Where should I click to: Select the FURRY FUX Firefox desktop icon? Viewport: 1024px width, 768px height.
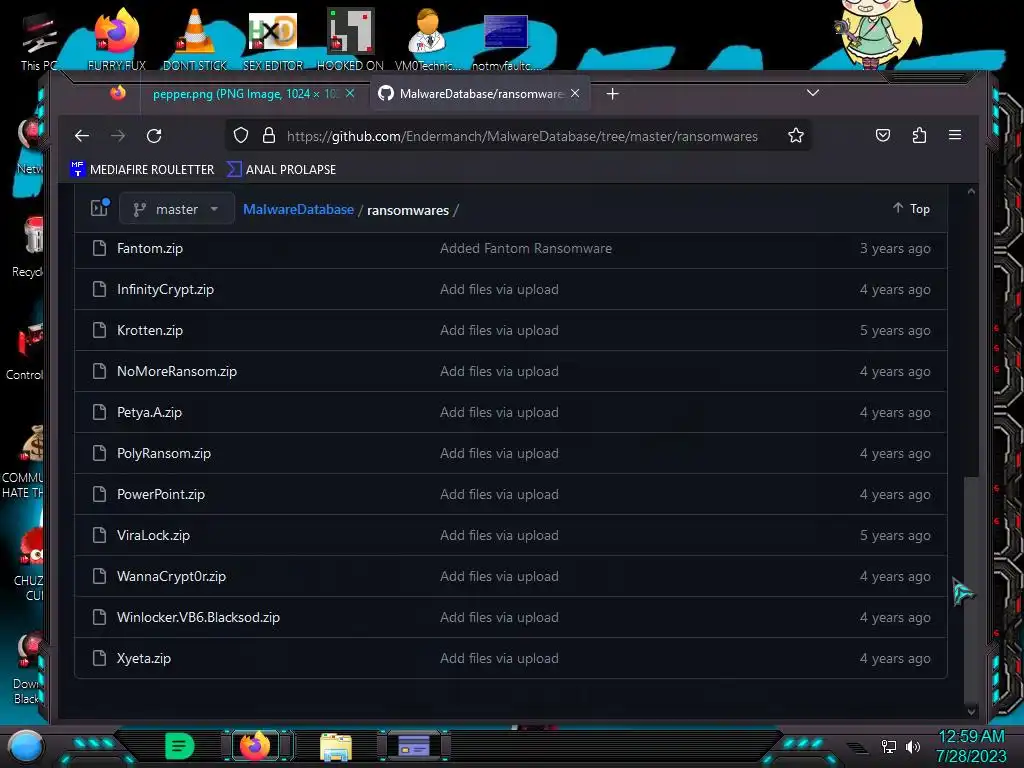tap(117, 39)
